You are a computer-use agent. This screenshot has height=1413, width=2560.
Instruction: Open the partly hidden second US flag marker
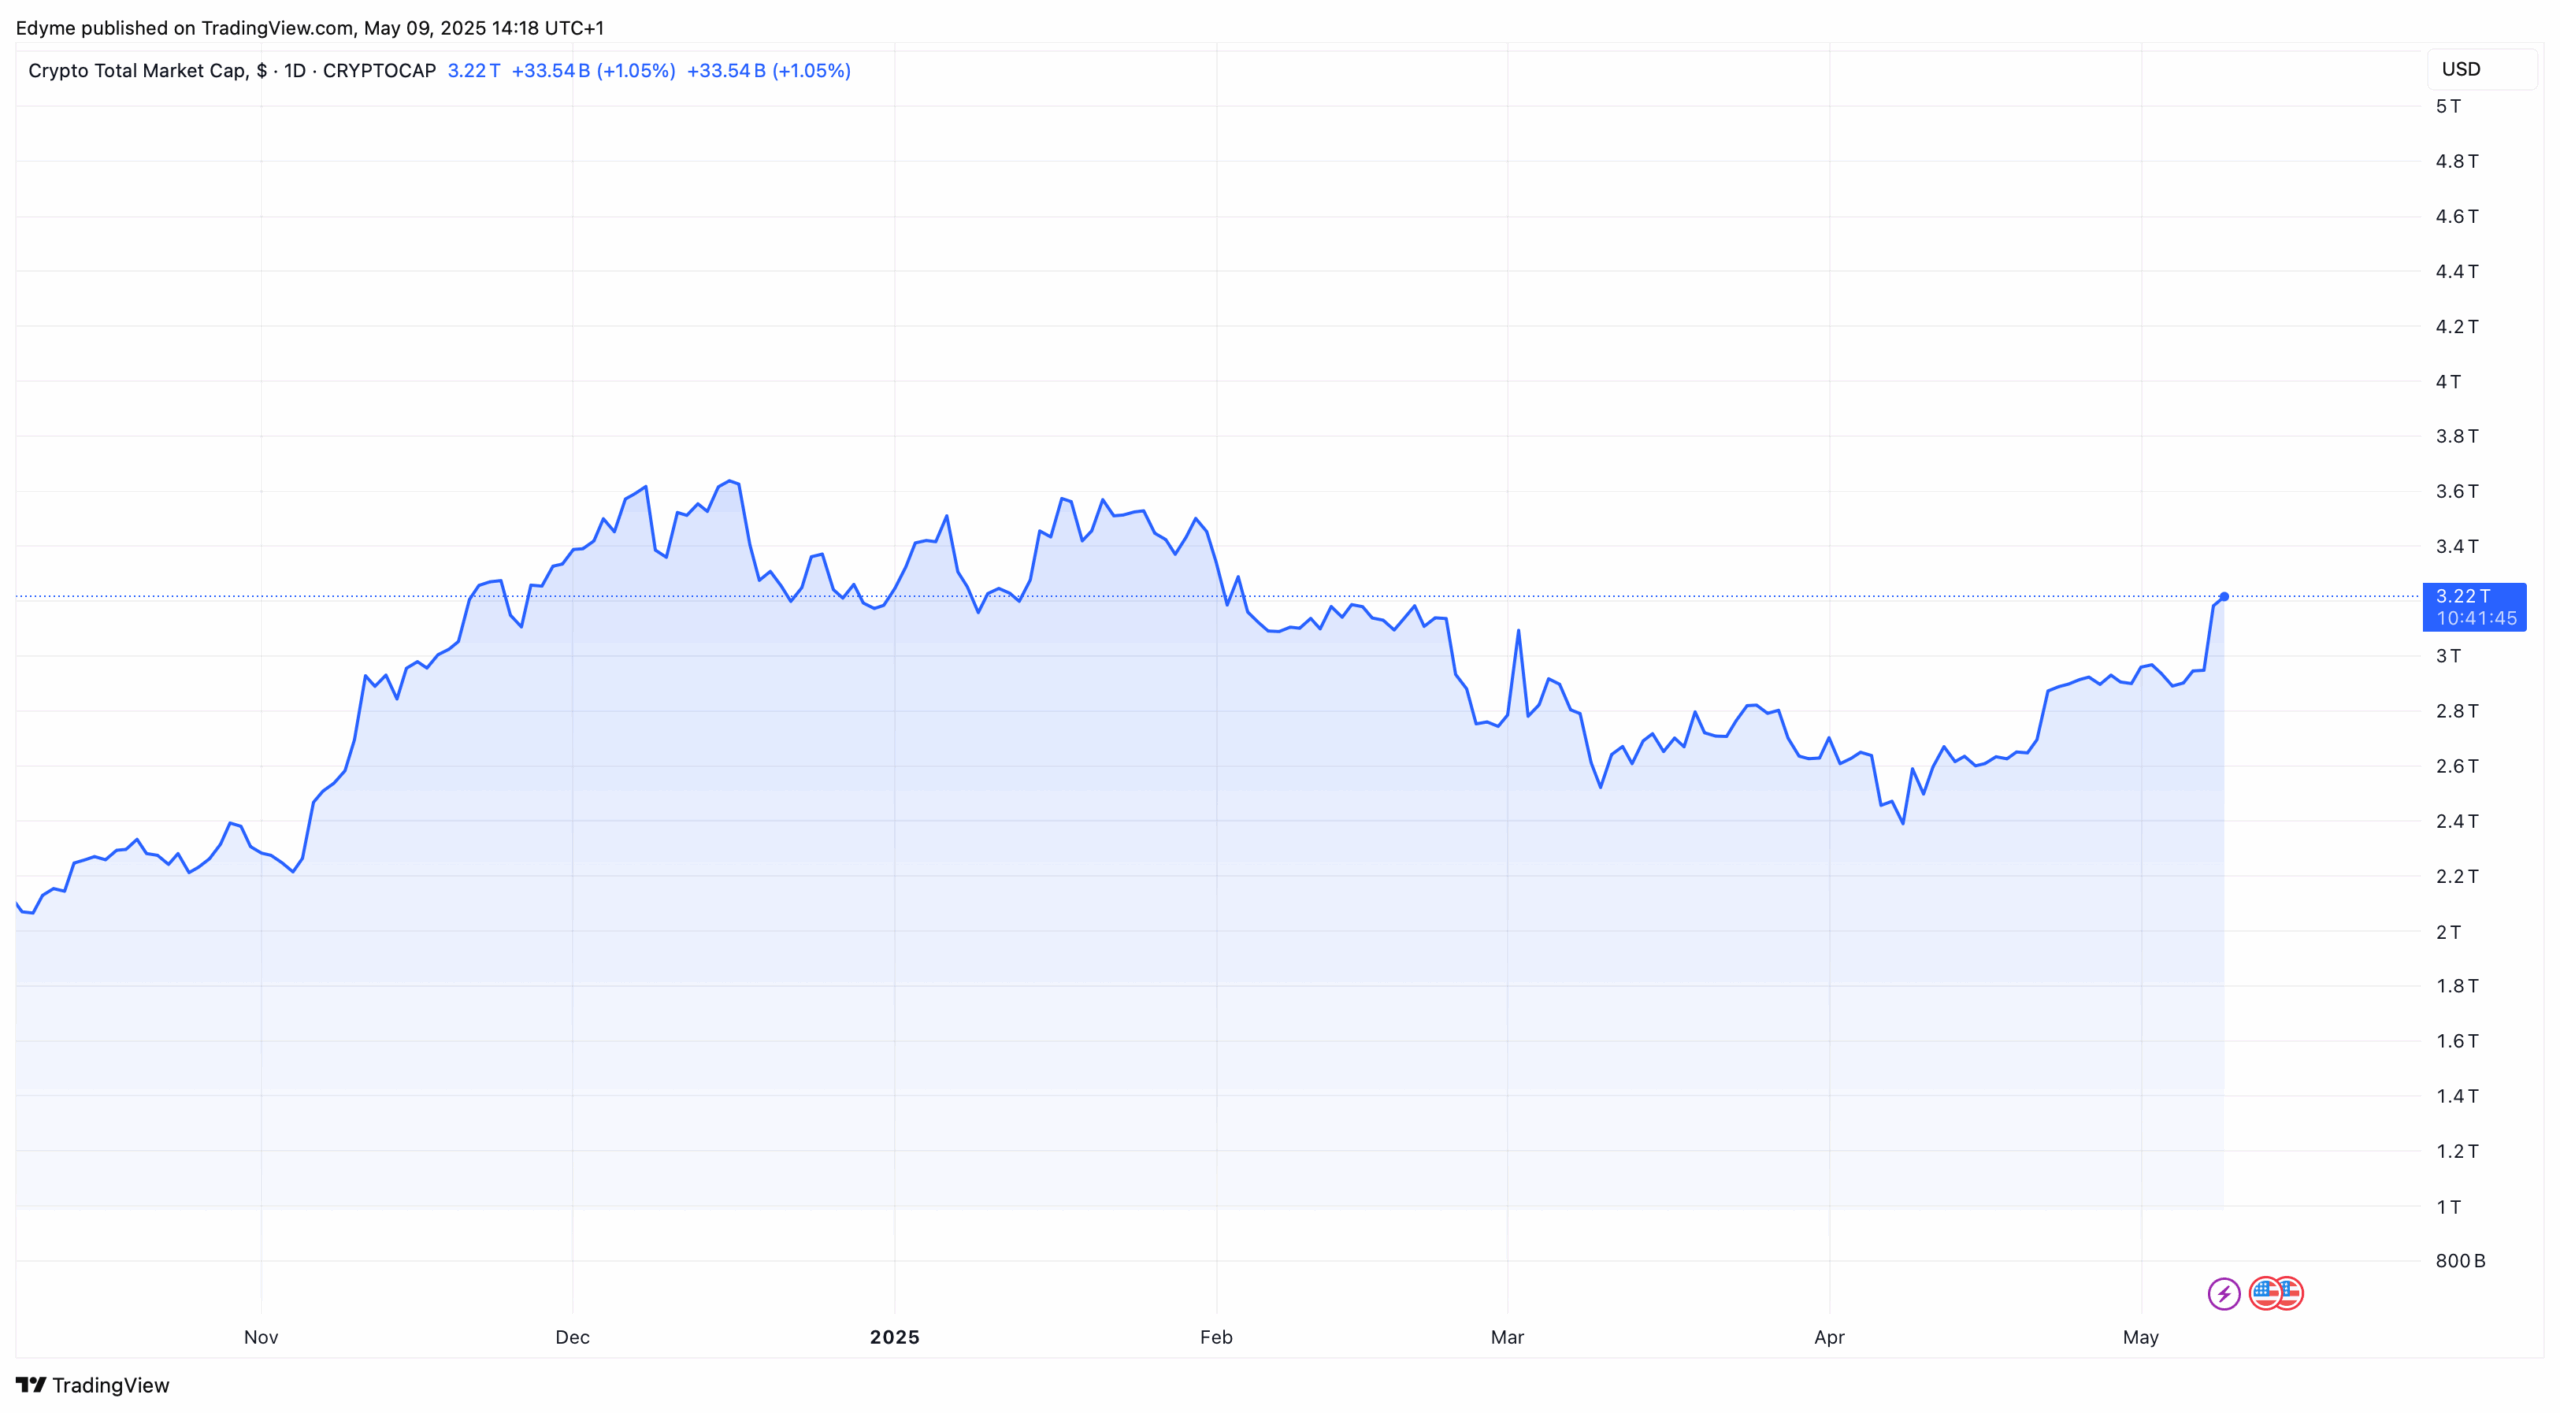pos(2292,1293)
